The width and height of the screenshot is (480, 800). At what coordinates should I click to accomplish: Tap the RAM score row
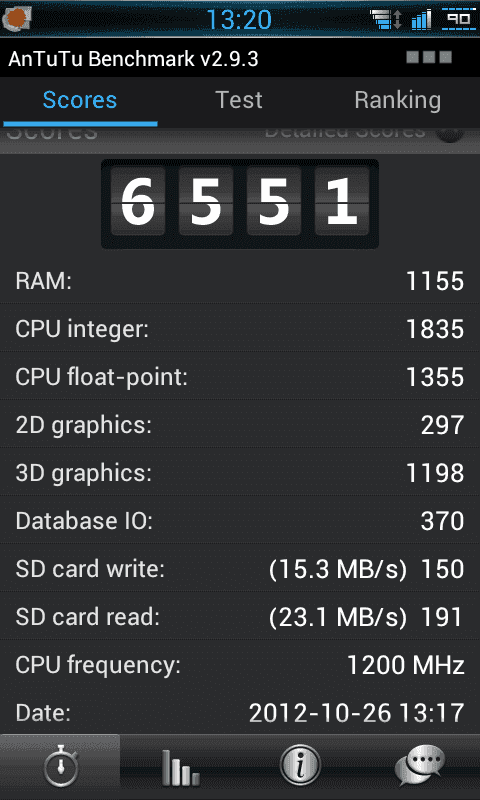[240, 281]
